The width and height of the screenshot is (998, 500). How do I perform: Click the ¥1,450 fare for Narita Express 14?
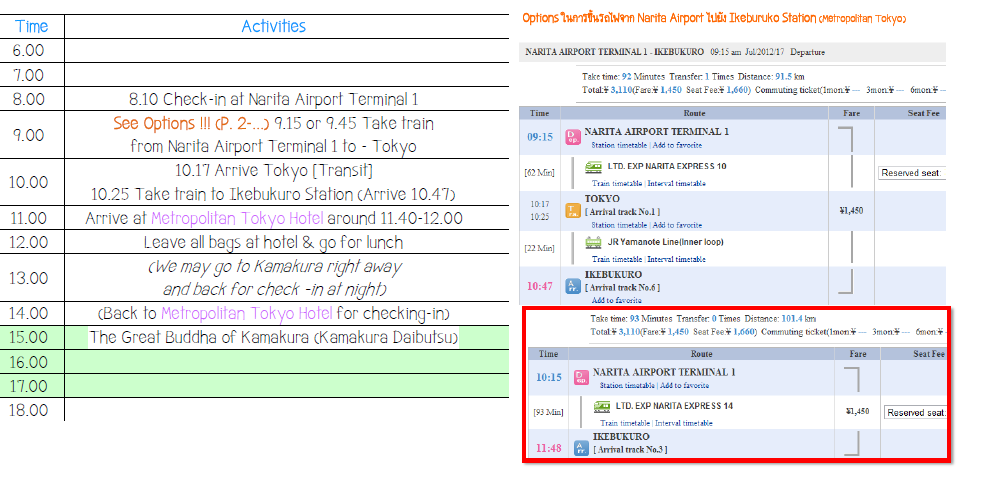click(x=857, y=412)
